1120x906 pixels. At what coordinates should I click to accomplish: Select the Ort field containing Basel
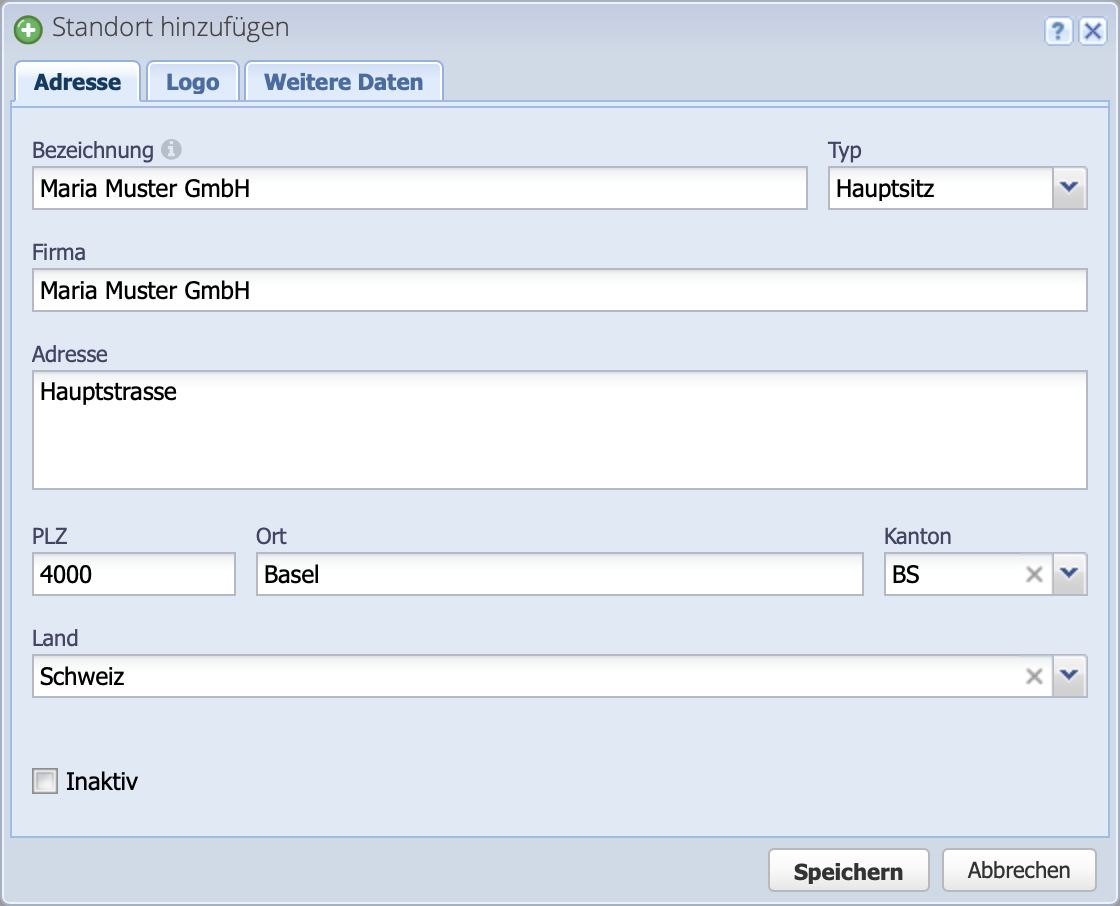click(560, 574)
